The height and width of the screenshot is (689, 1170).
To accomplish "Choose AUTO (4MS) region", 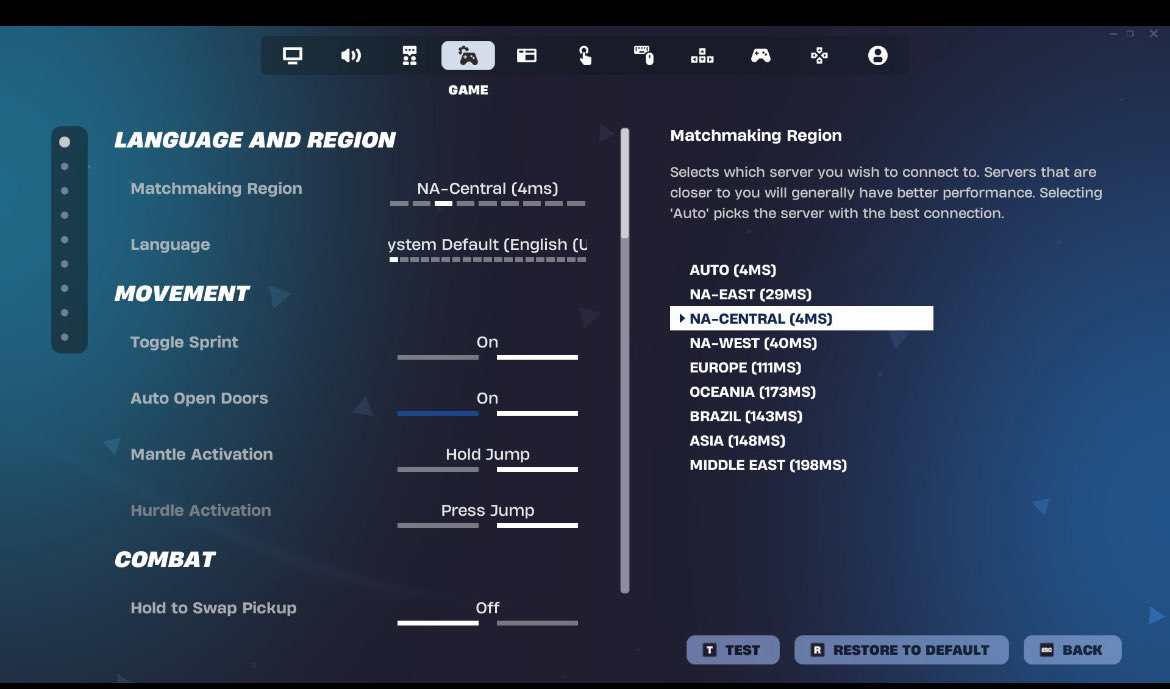I will tap(733, 269).
